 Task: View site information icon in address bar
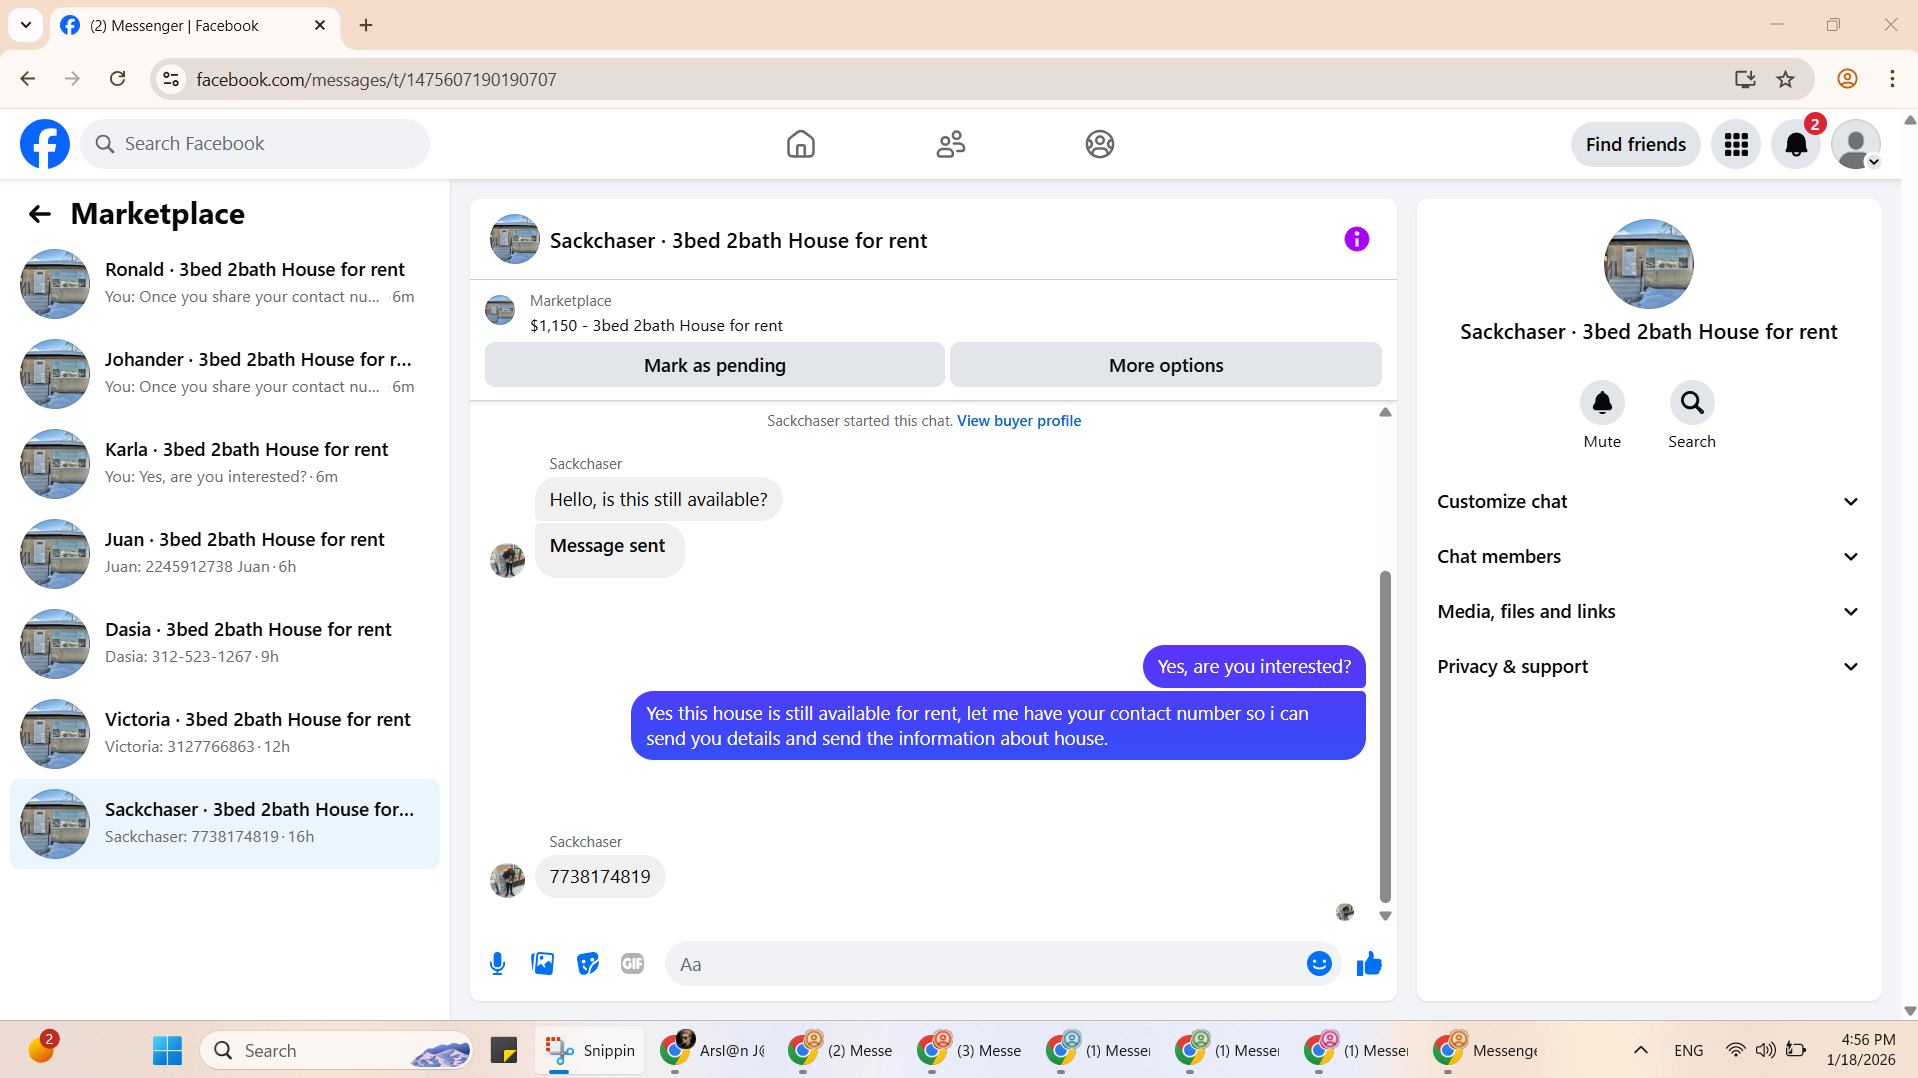pyautogui.click(x=171, y=79)
